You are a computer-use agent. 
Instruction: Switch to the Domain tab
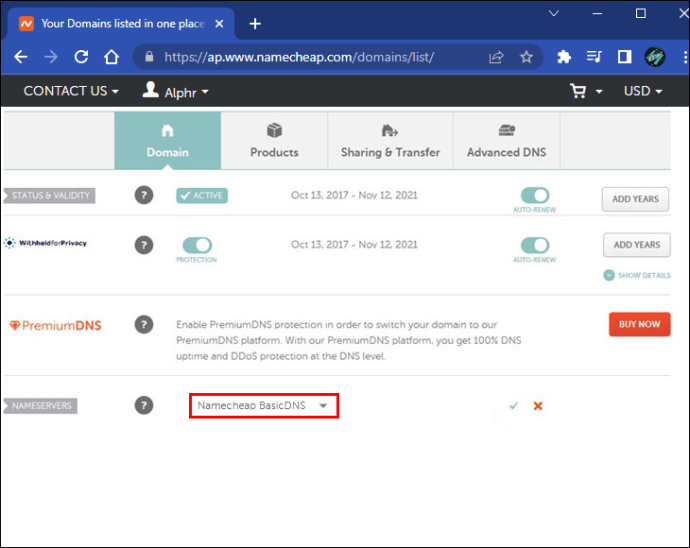point(168,140)
